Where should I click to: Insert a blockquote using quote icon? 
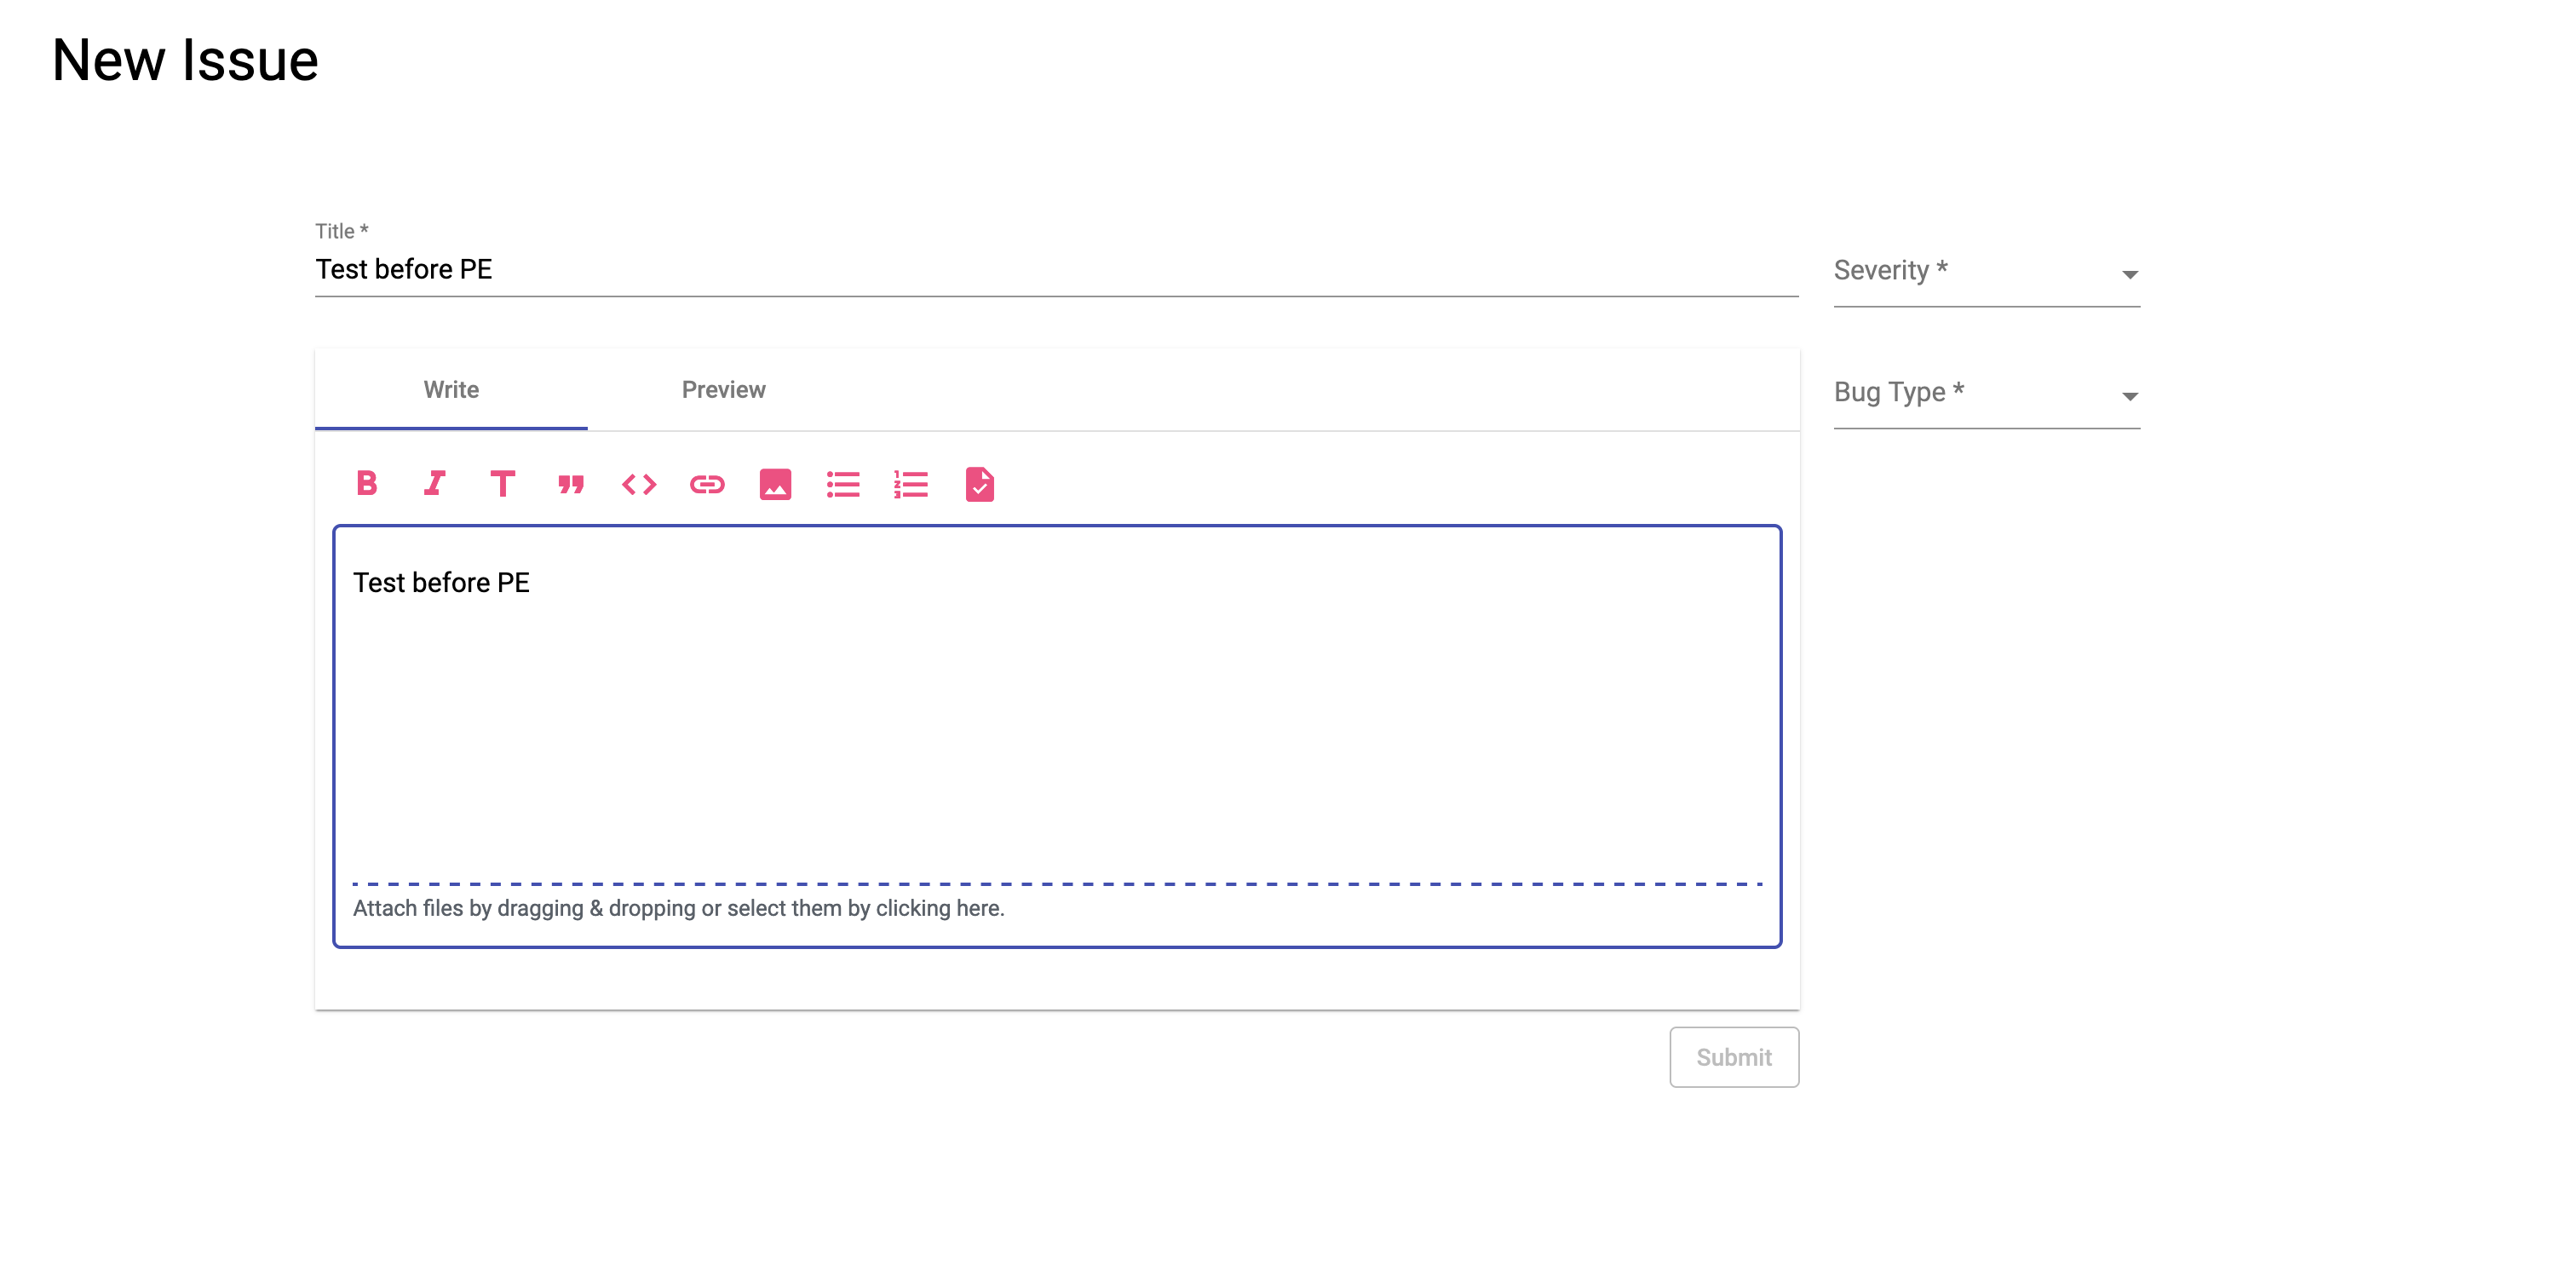[x=570, y=484]
